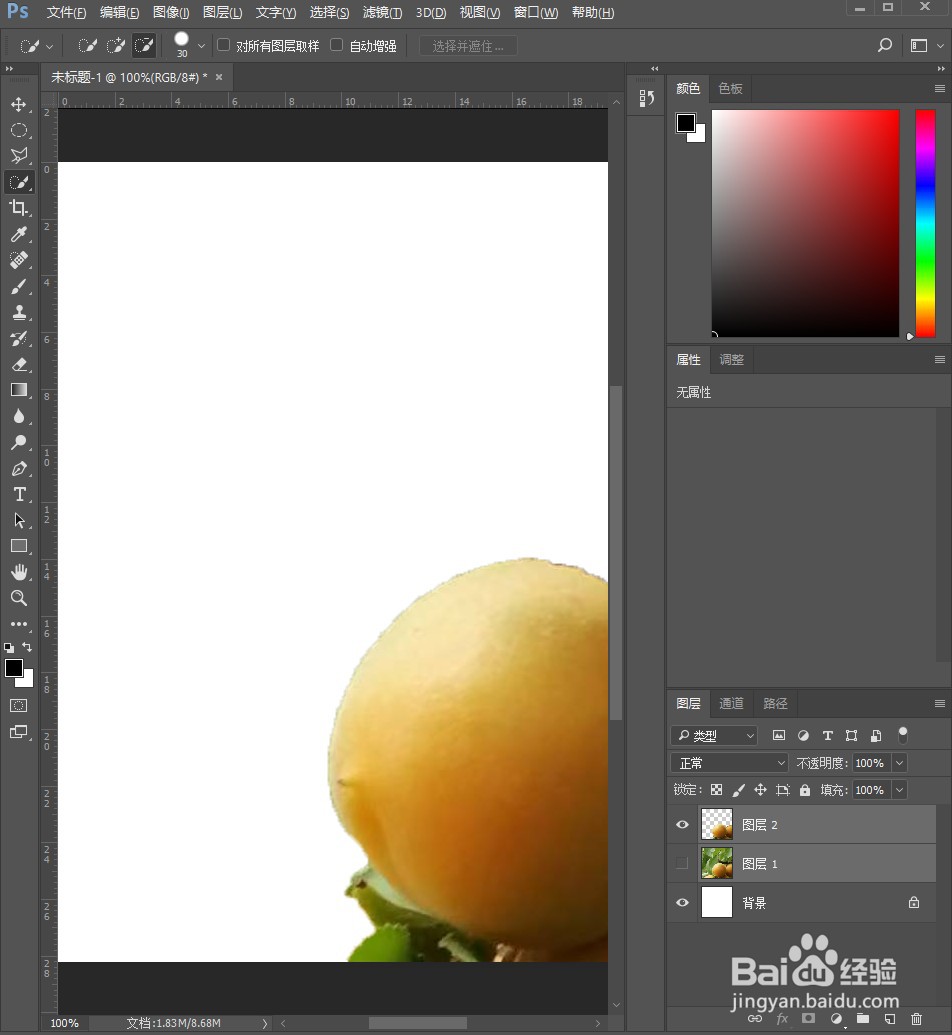Select the Eraser tool
Image resolution: width=952 pixels, height=1035 pixels.
(20, 364)
